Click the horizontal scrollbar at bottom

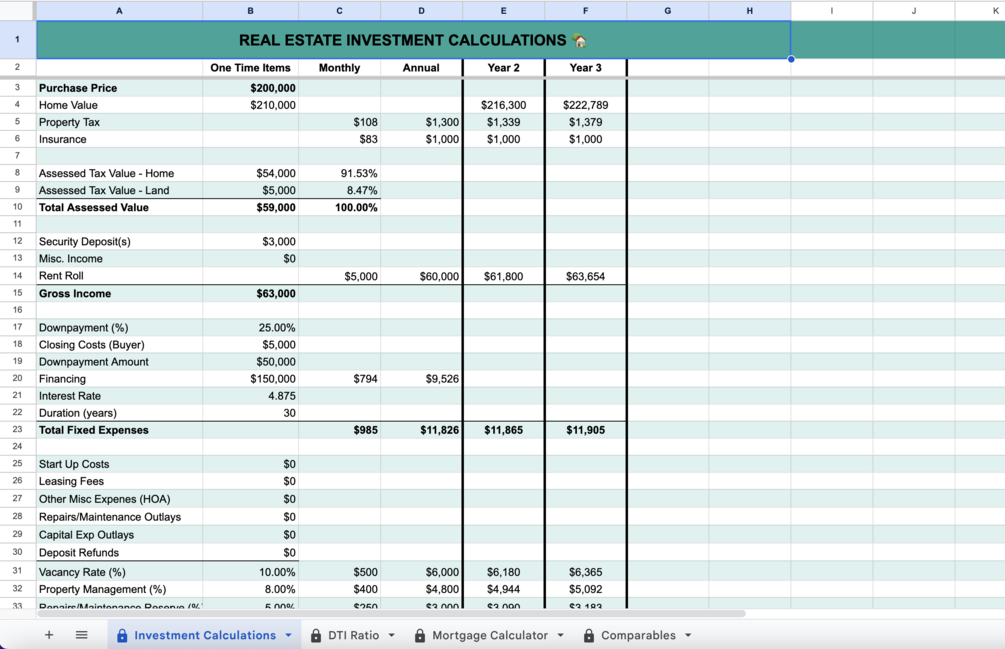pyautogui.click(x=391, y=614)
